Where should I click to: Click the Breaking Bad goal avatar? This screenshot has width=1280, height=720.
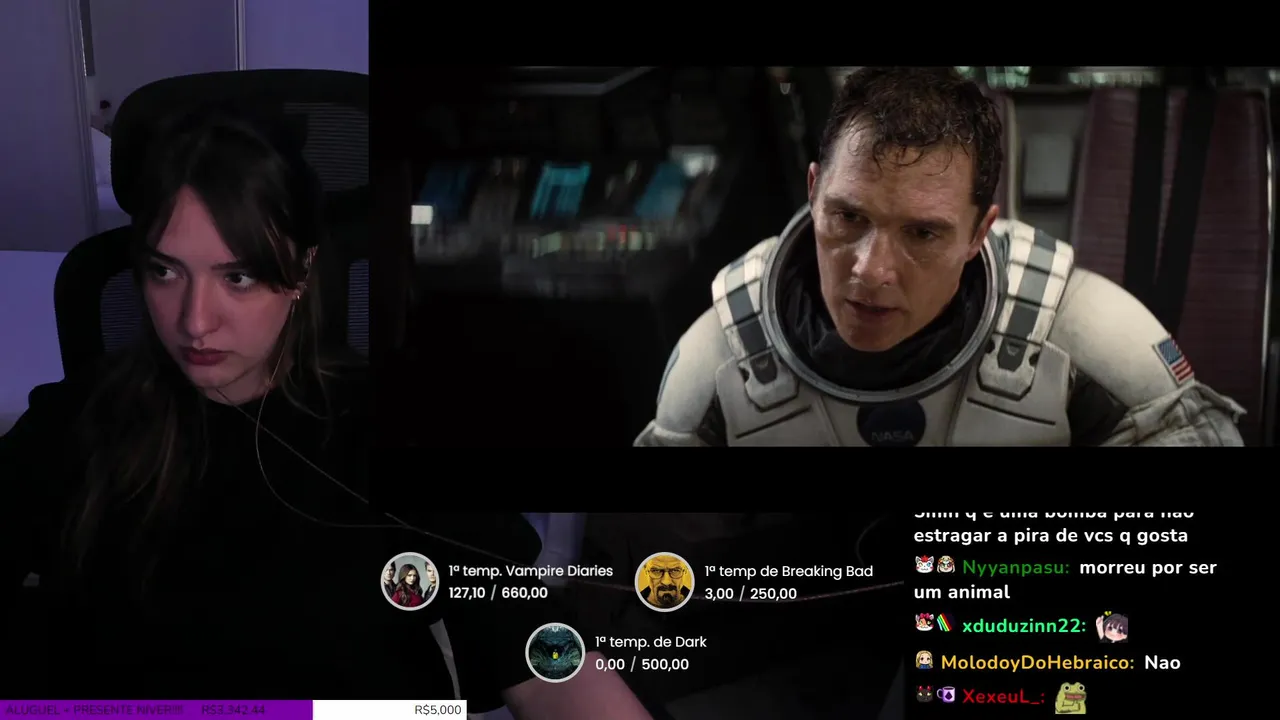click(x=665, y=581)
